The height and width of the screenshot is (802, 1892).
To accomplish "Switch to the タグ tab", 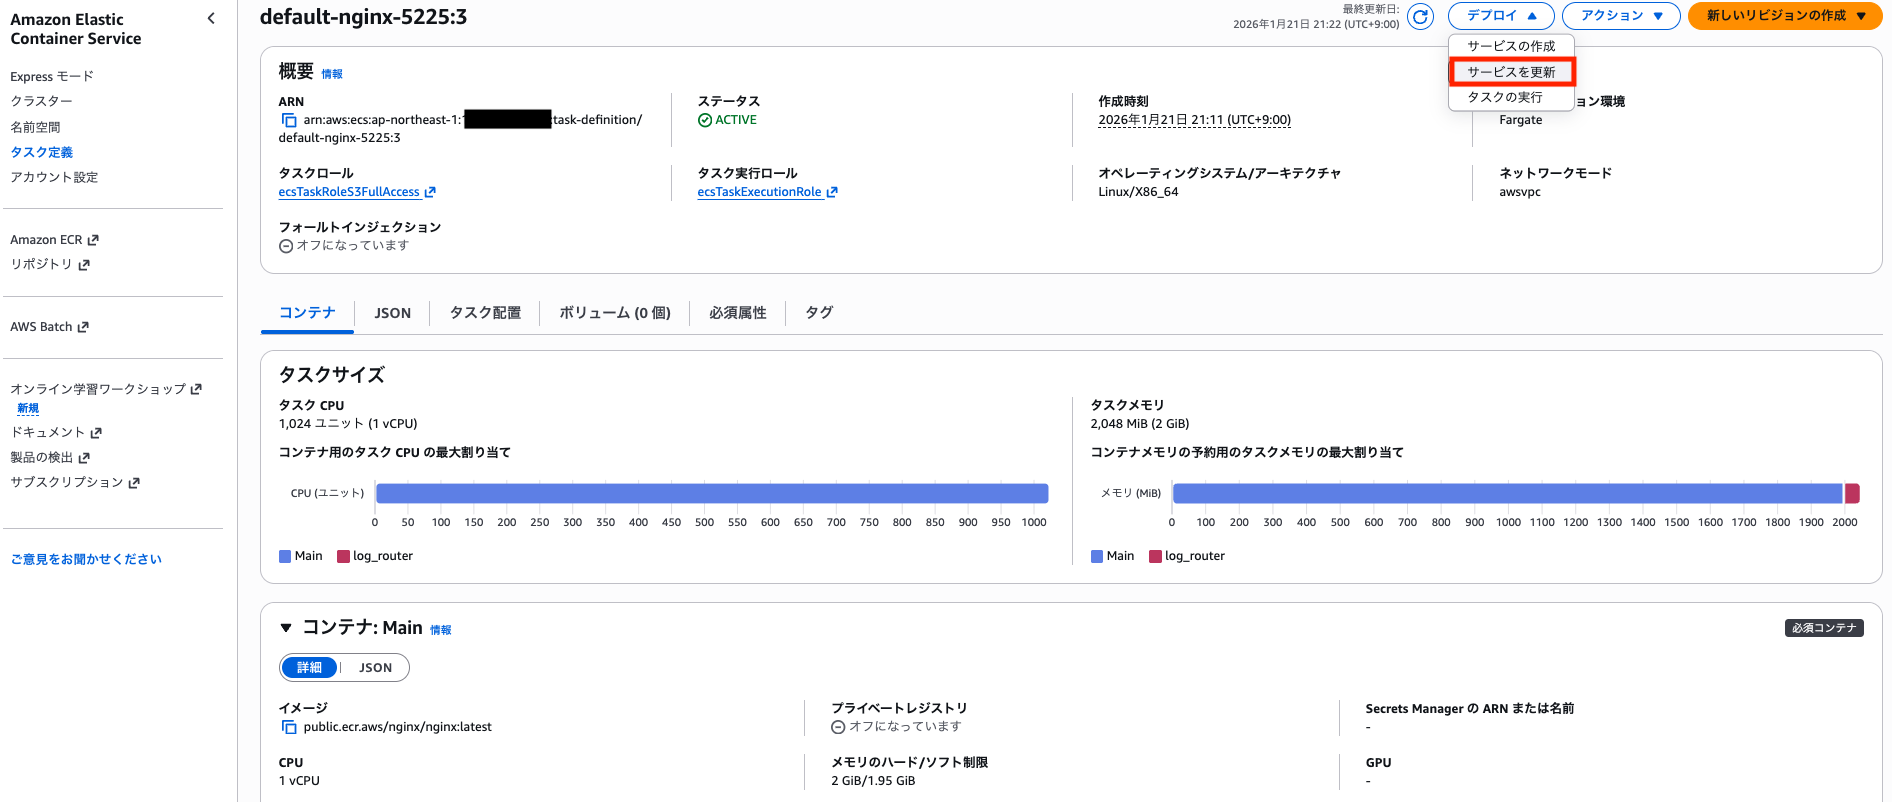I will point(819,313).
